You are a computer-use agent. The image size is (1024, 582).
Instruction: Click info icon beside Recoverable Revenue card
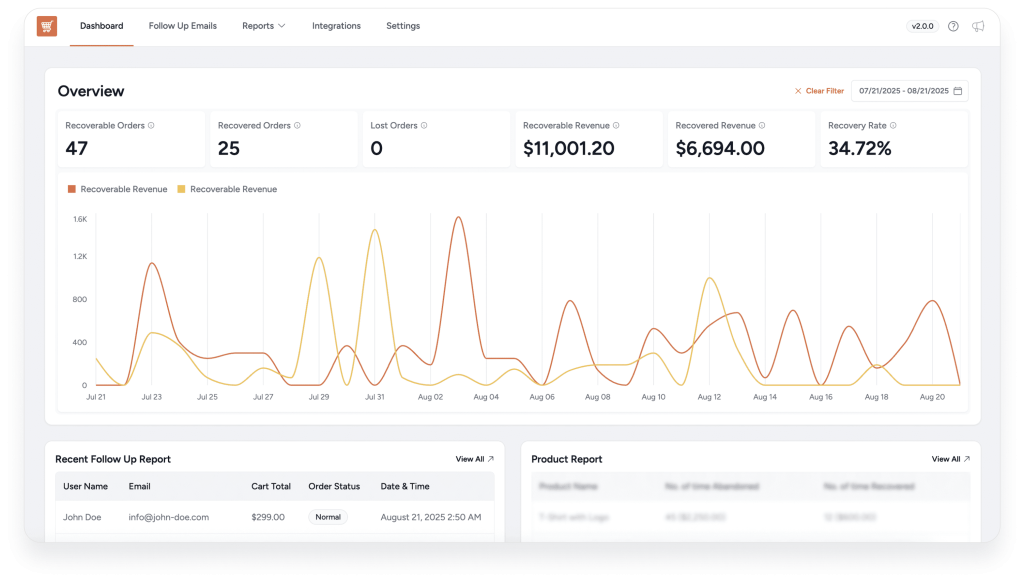point(616,126)
